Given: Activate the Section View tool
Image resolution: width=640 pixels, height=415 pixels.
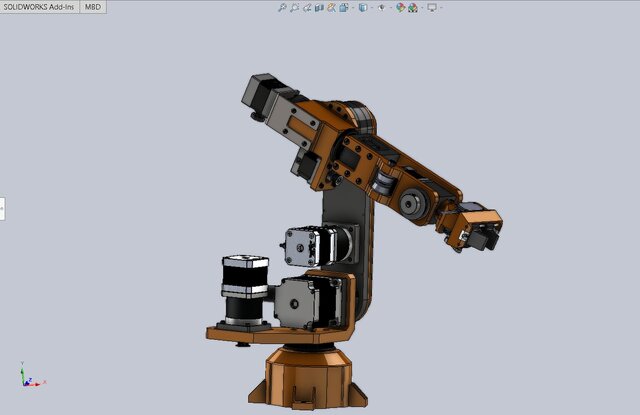Looking at the screenshot, I should click(319, 7).
